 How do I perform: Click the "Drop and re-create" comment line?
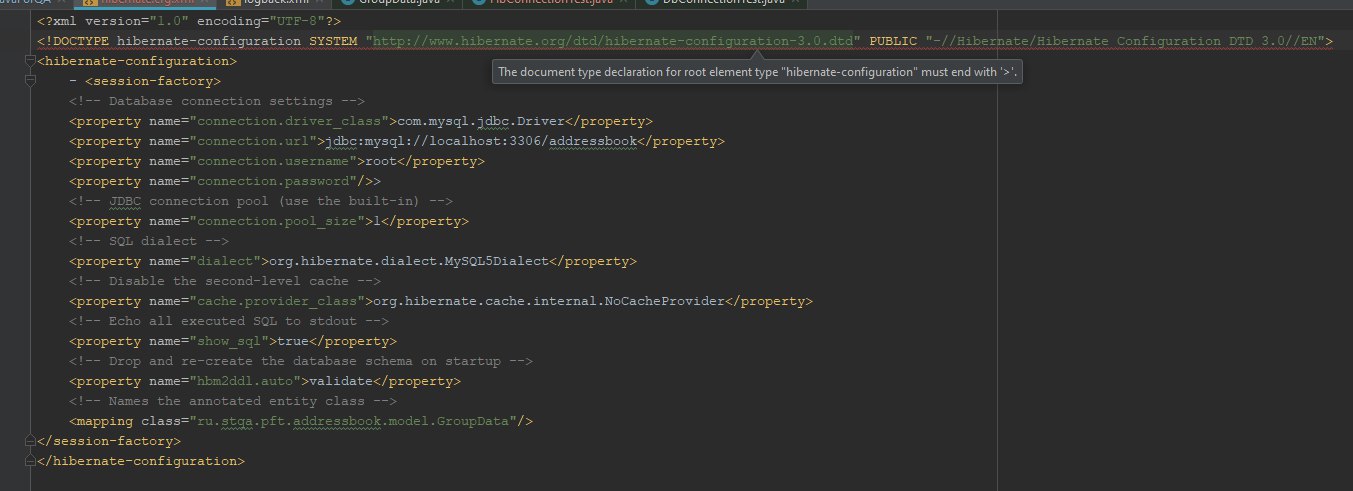coord(301,361)
